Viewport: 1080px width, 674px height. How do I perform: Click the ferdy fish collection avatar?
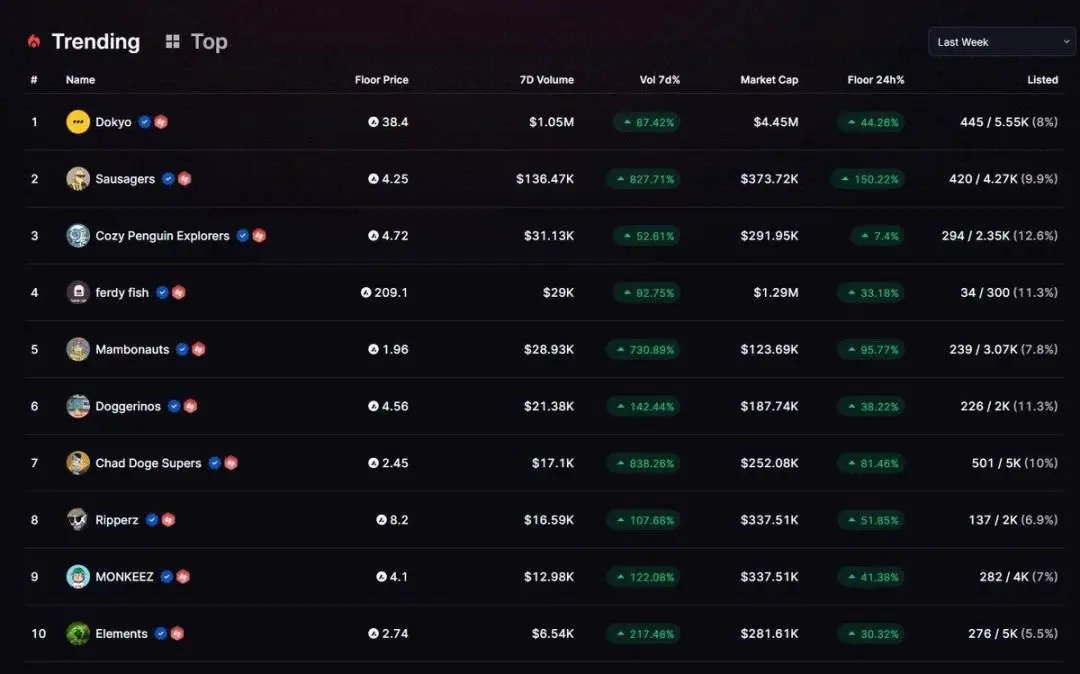[x=77, y=293]
